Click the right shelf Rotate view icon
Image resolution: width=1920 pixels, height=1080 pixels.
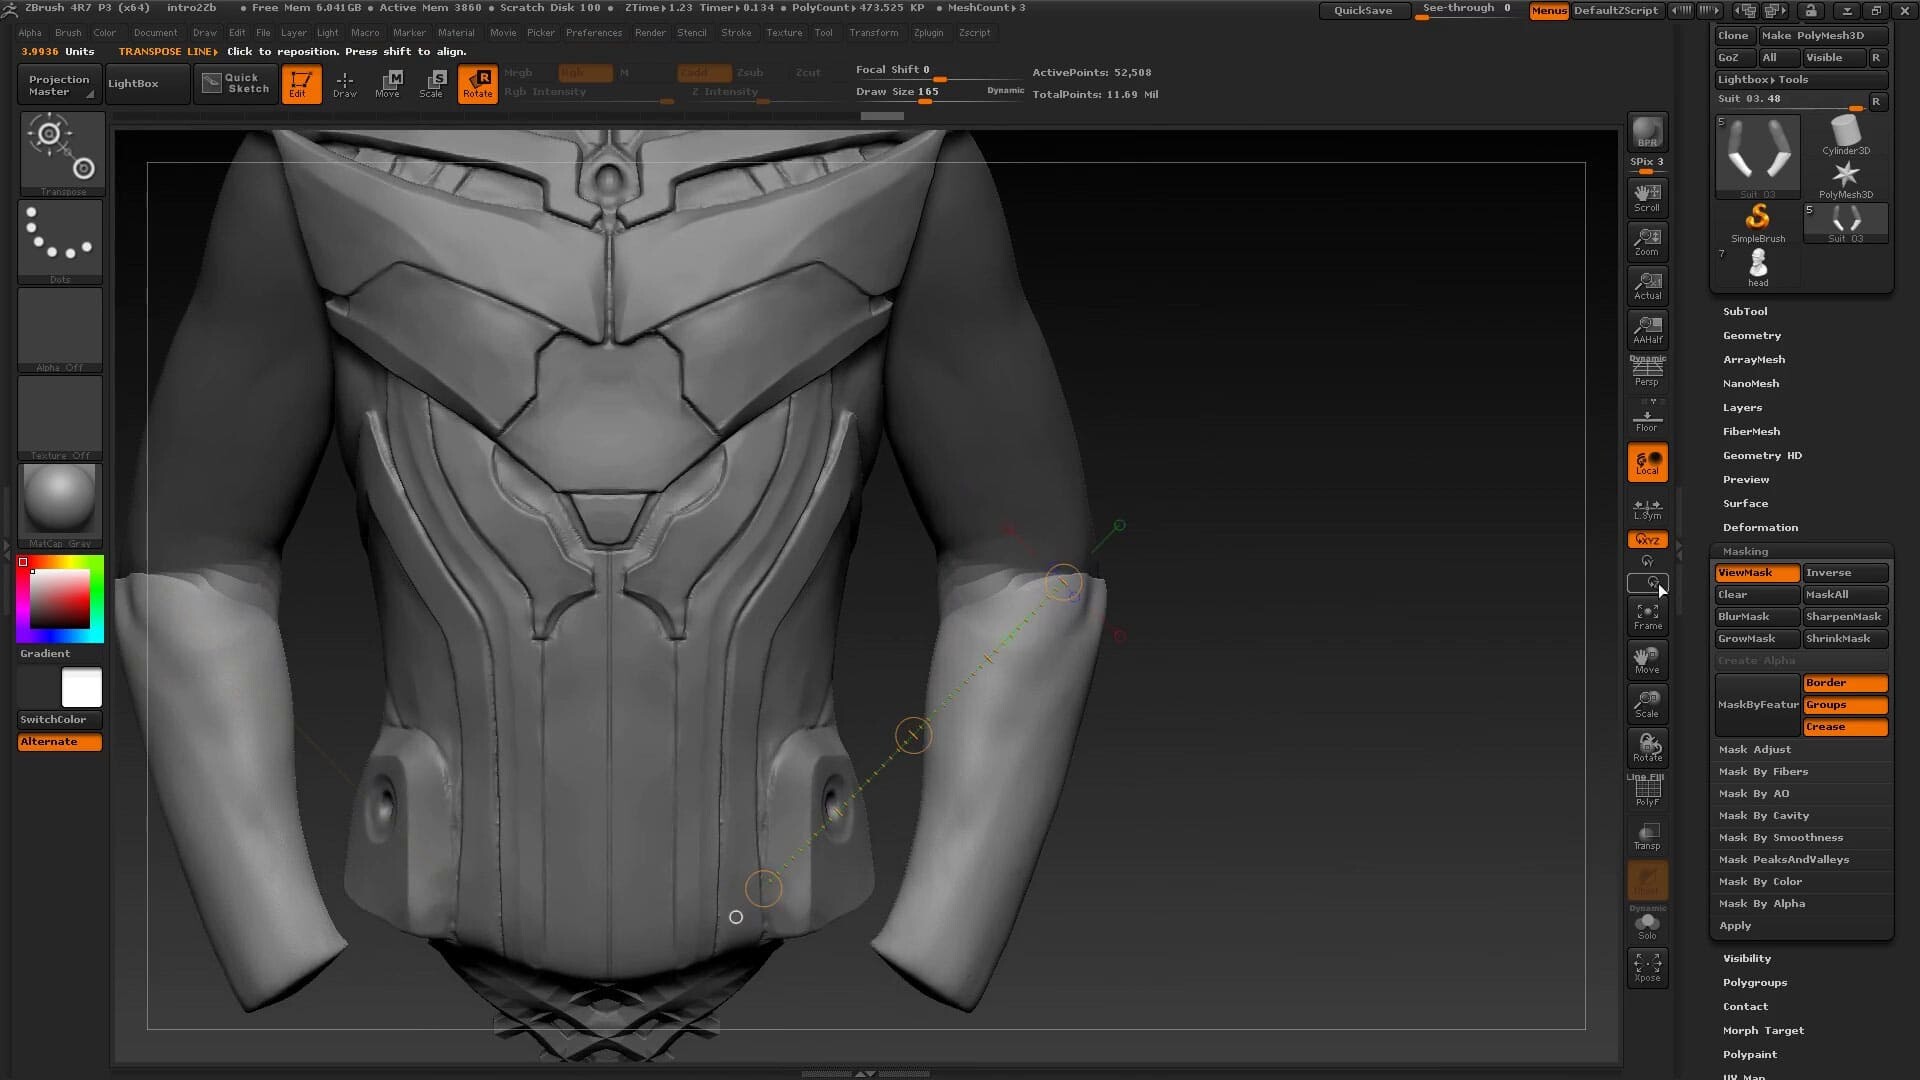pyautogui.click(x=1647, y=748)
